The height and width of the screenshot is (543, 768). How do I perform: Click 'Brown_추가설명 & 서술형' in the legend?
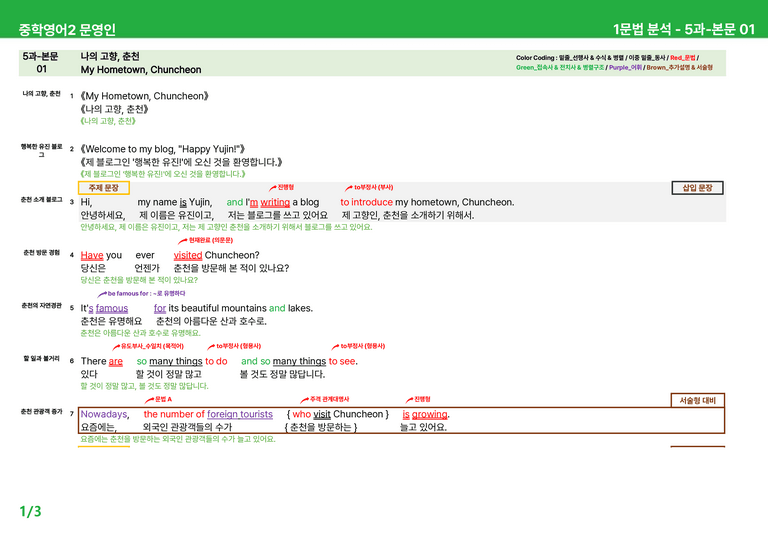680,68
